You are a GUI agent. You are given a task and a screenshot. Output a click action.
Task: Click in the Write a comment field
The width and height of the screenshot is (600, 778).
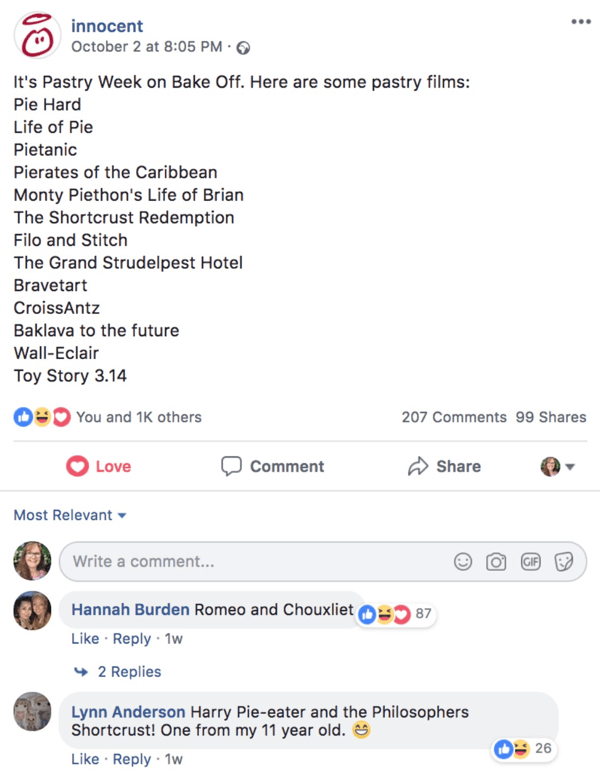coord(250,562)
